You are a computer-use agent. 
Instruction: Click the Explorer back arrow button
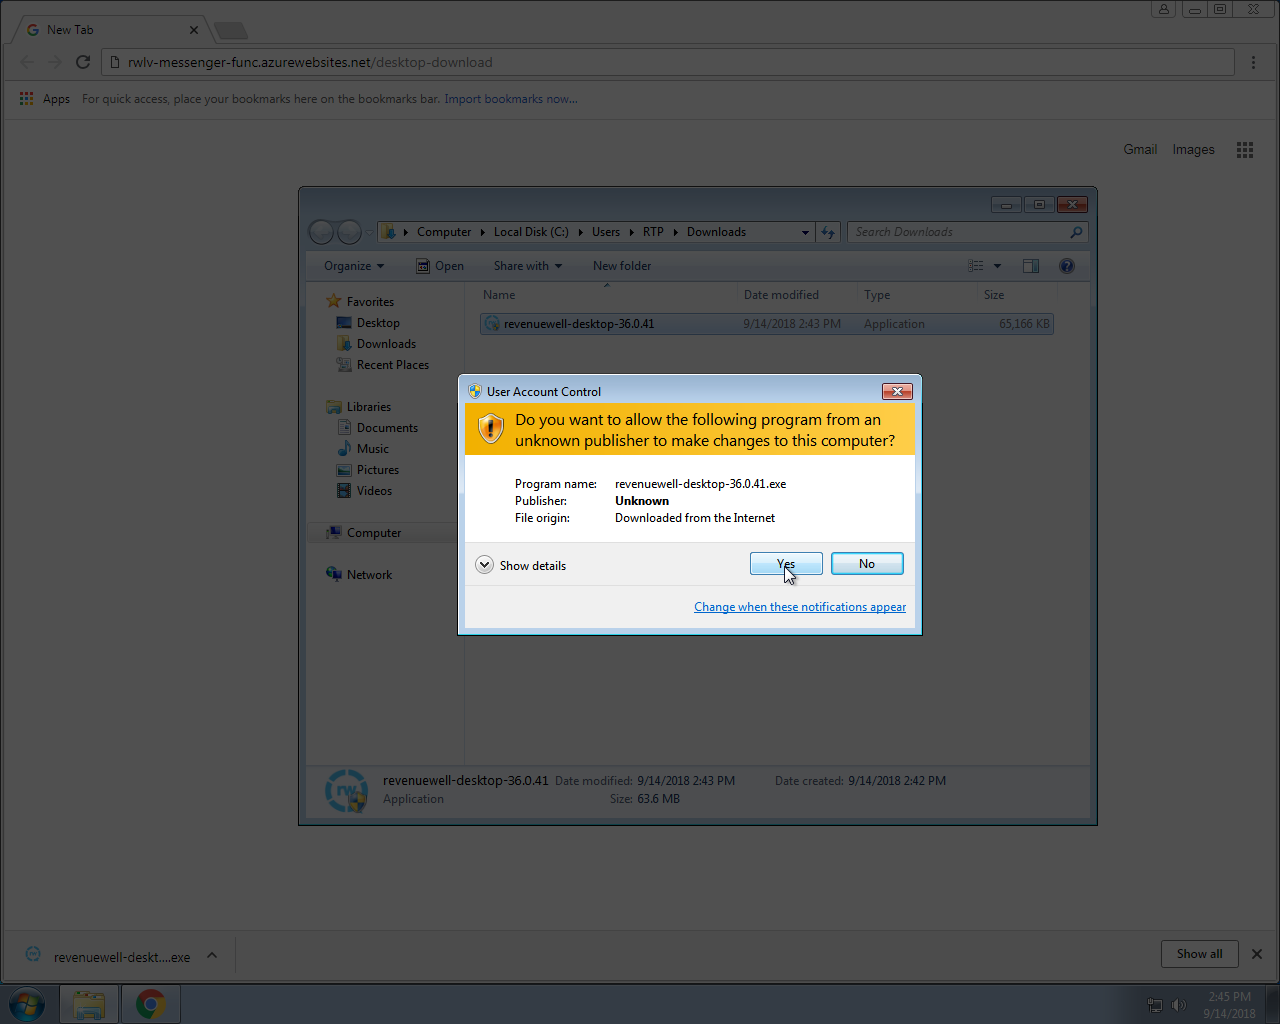coord(321,232)
